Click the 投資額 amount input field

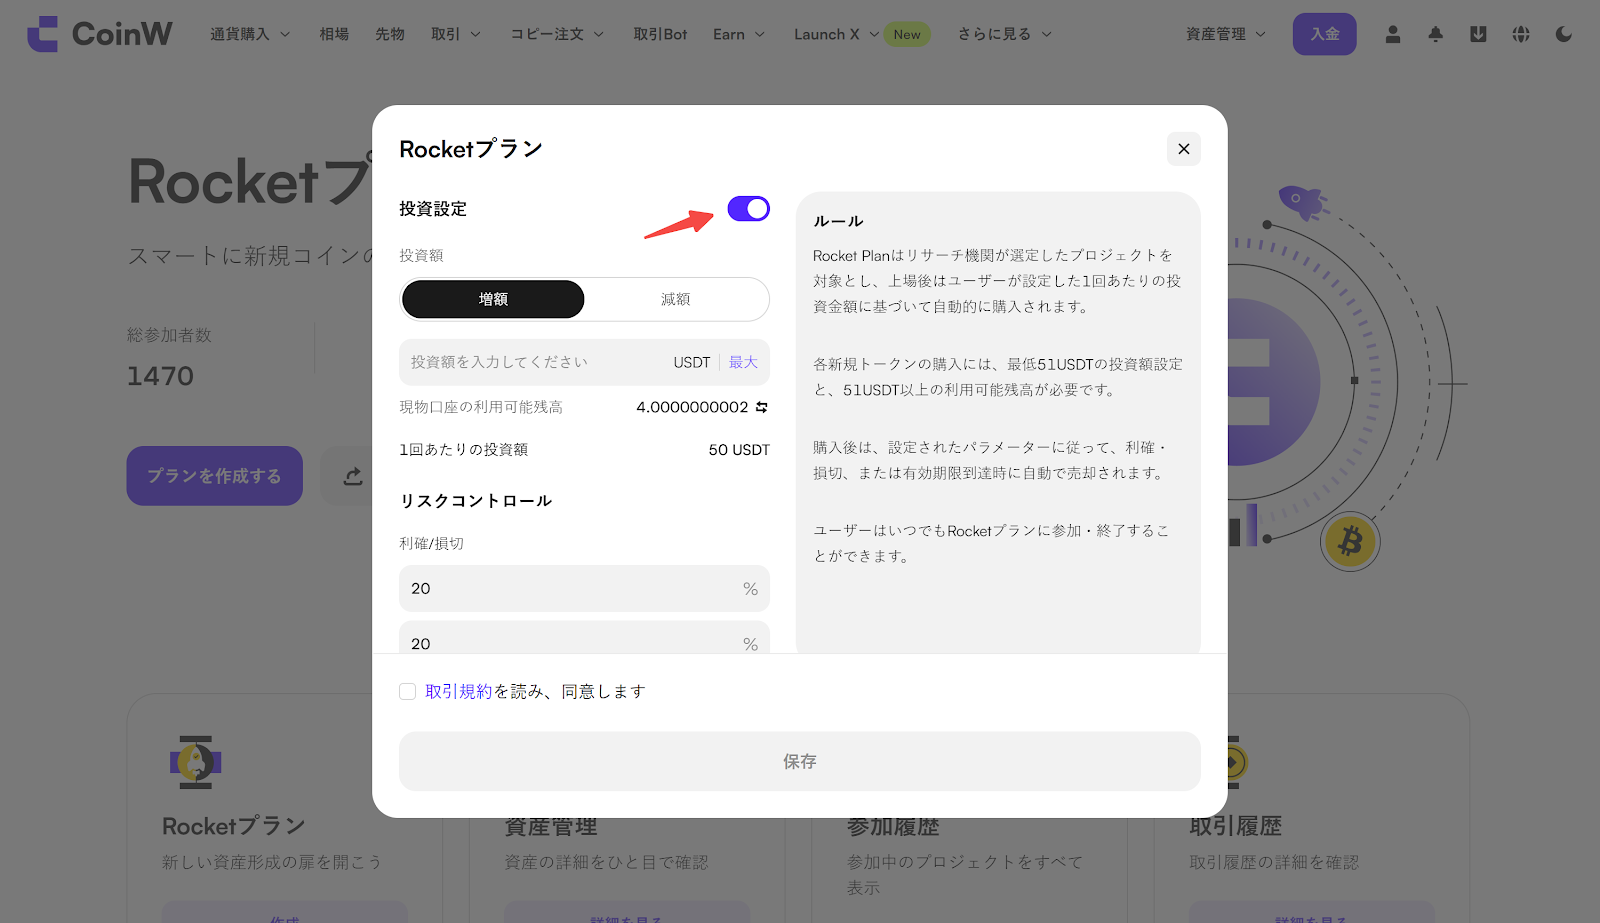[x=530, y=362]
